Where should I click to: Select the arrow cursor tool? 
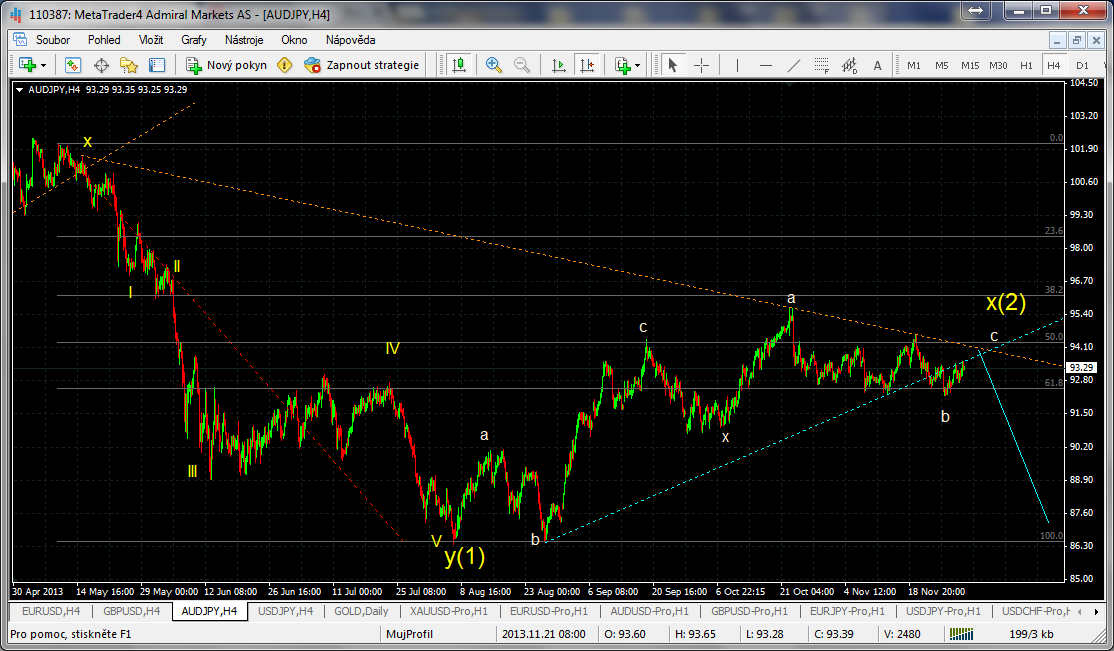tap(672, 65)
